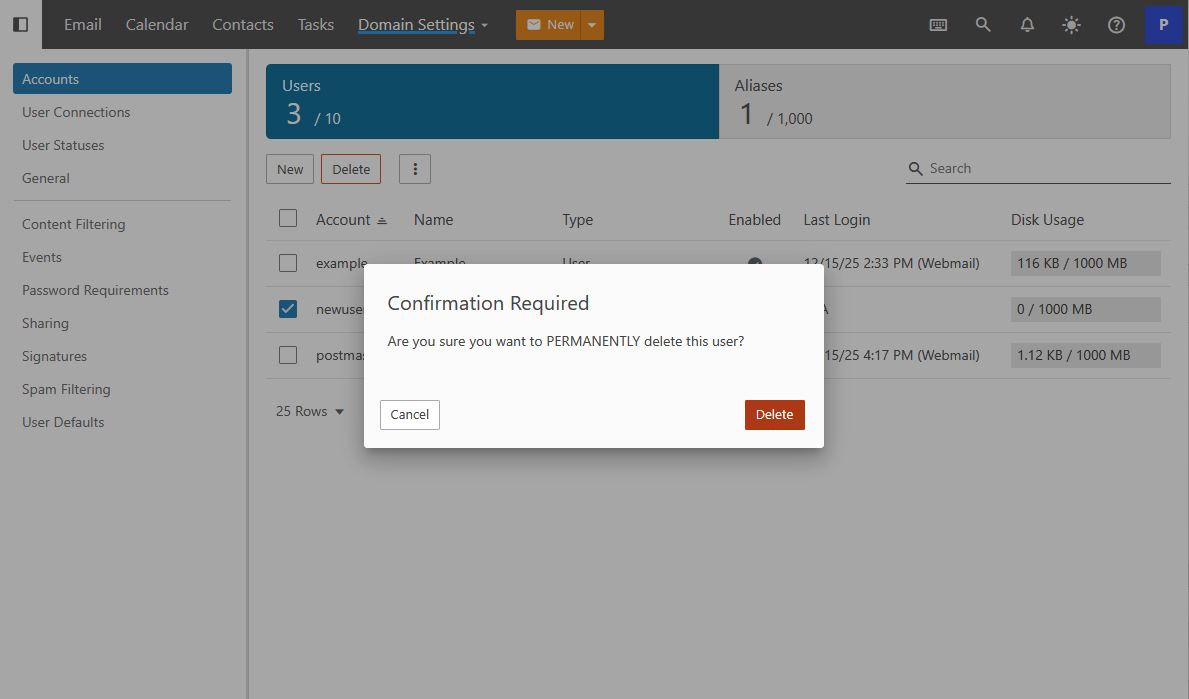Uncheck the newuser row checkbox
1189x699 pixels.
tap(288, 309)
